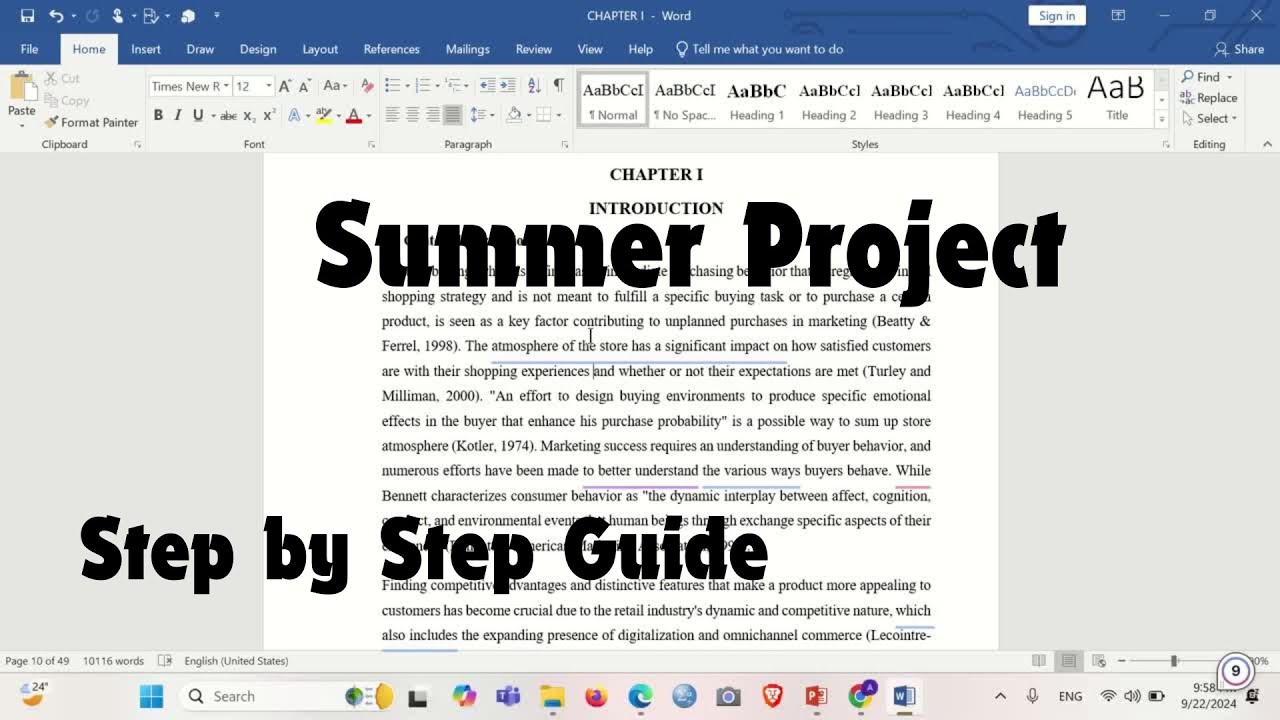Open the Paragraph dialog launcher
This screenshot has height=720, width=1280.
[x=564, y=145]
